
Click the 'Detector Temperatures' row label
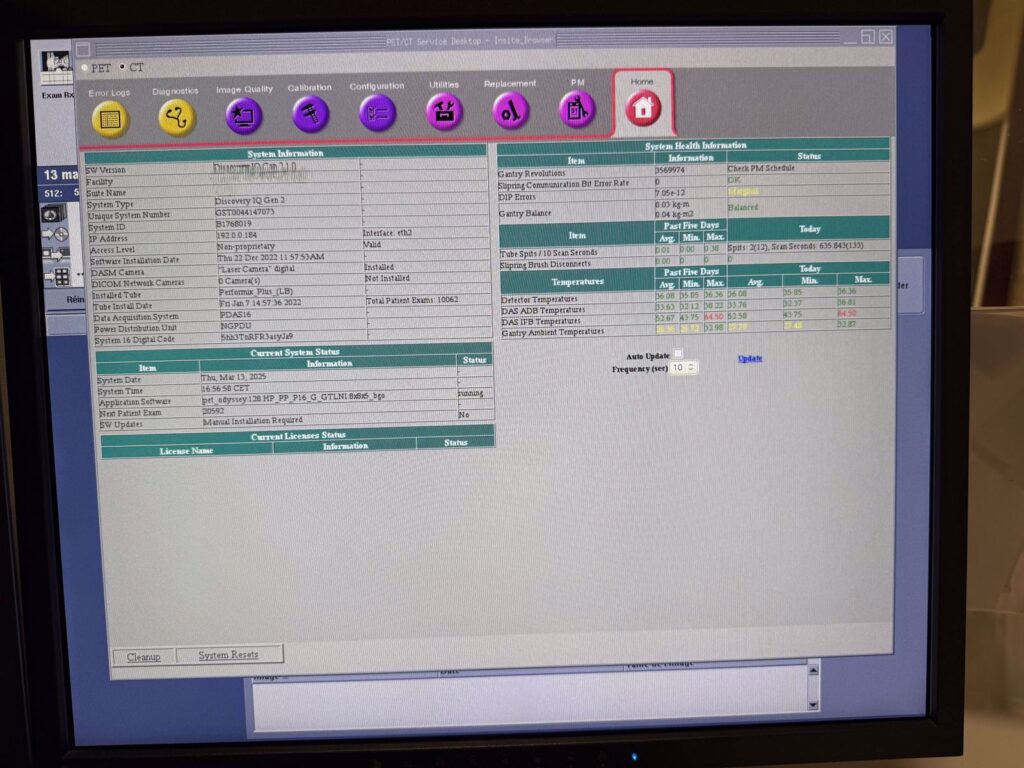539,300
